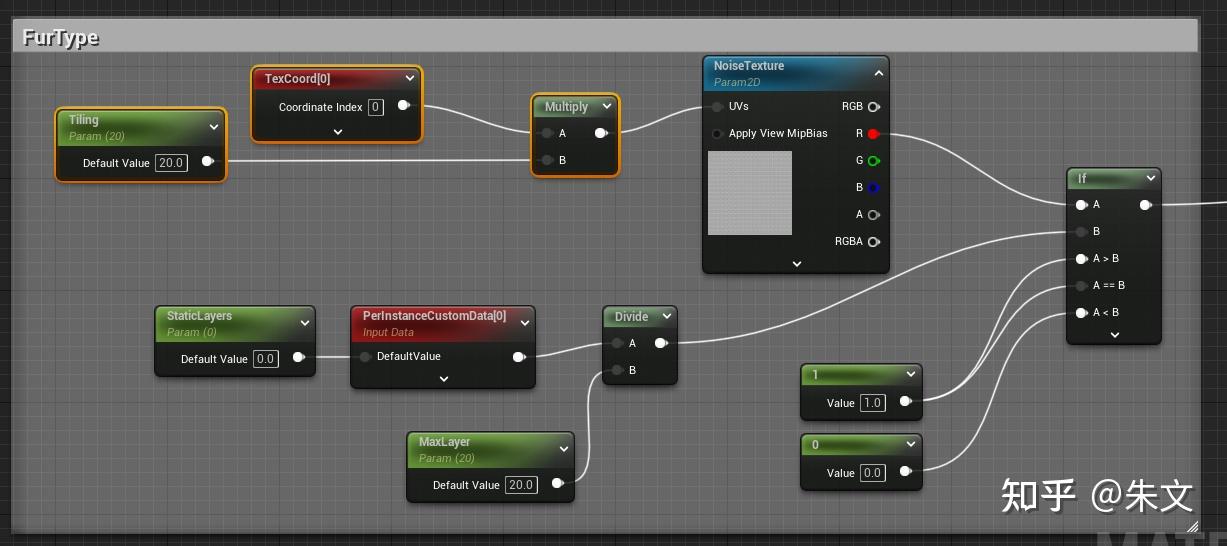Open the constant 1 node header dropdown
This screenshot has width=1227, height=546.
(910, 374)
